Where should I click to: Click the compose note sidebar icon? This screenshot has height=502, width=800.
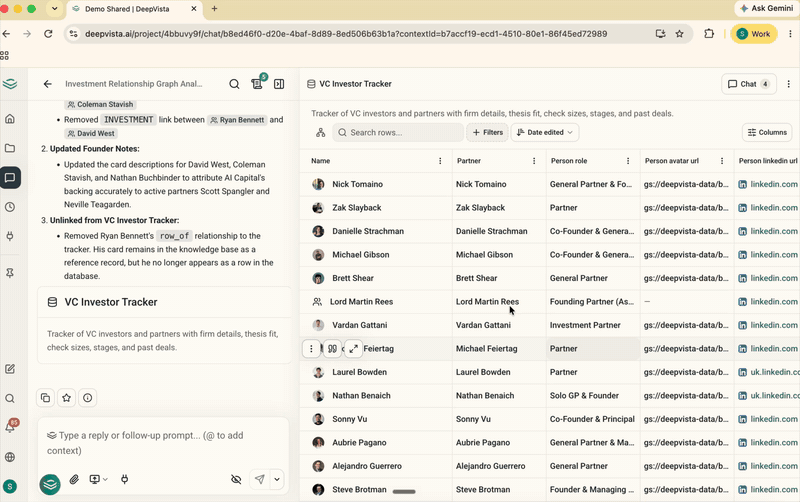click(10, 369)
